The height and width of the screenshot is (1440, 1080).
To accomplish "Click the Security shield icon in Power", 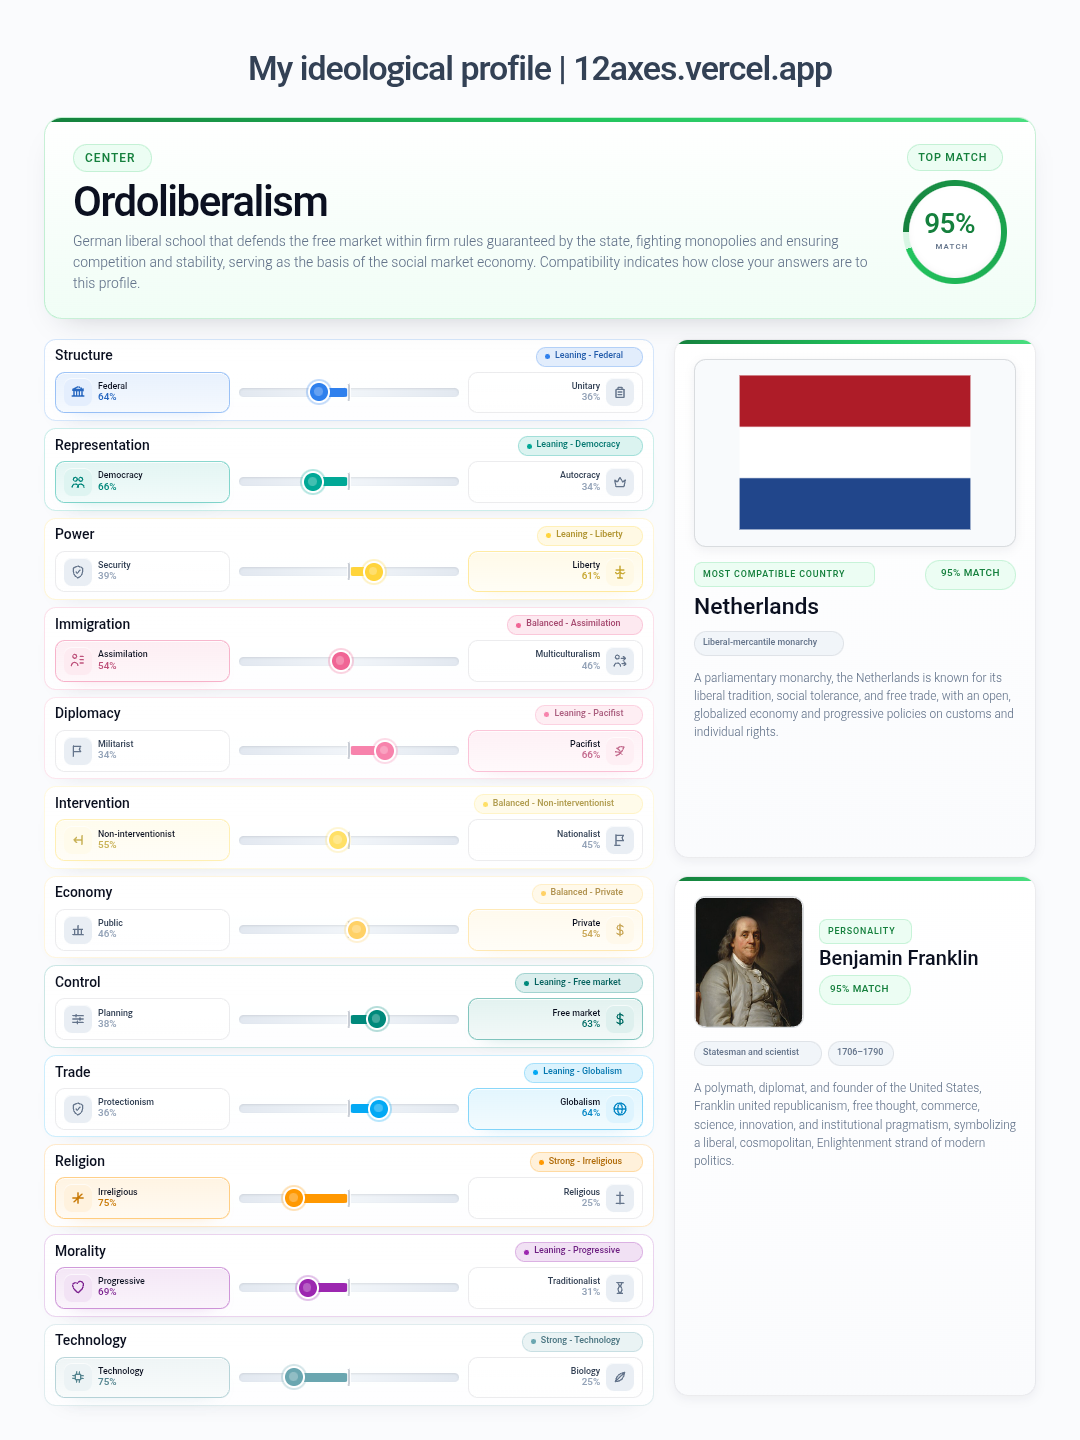I will (78, 571).
